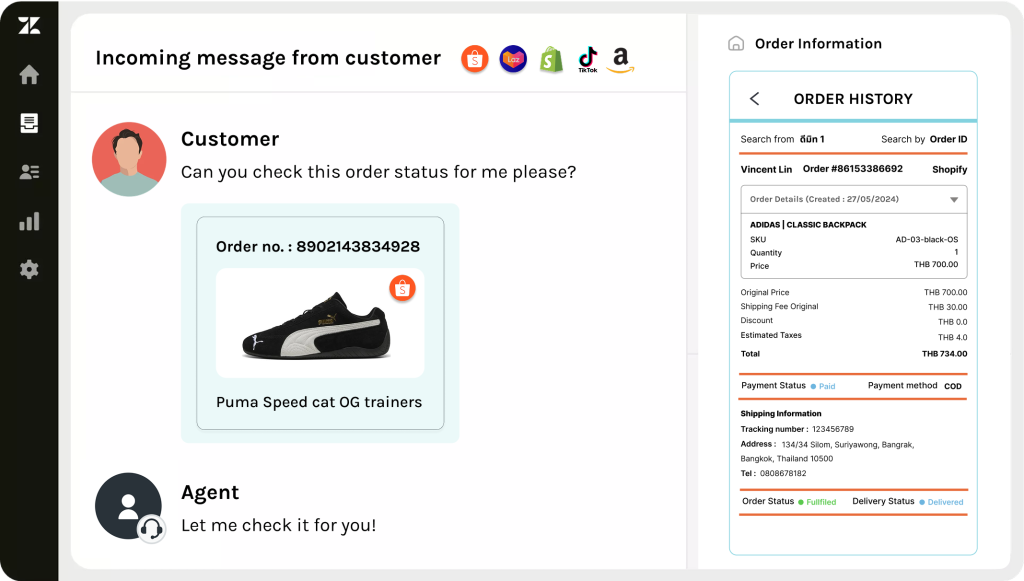Click the Delivered delivery status
This screenshot has width=1024, height=581.
click(946, 502)
